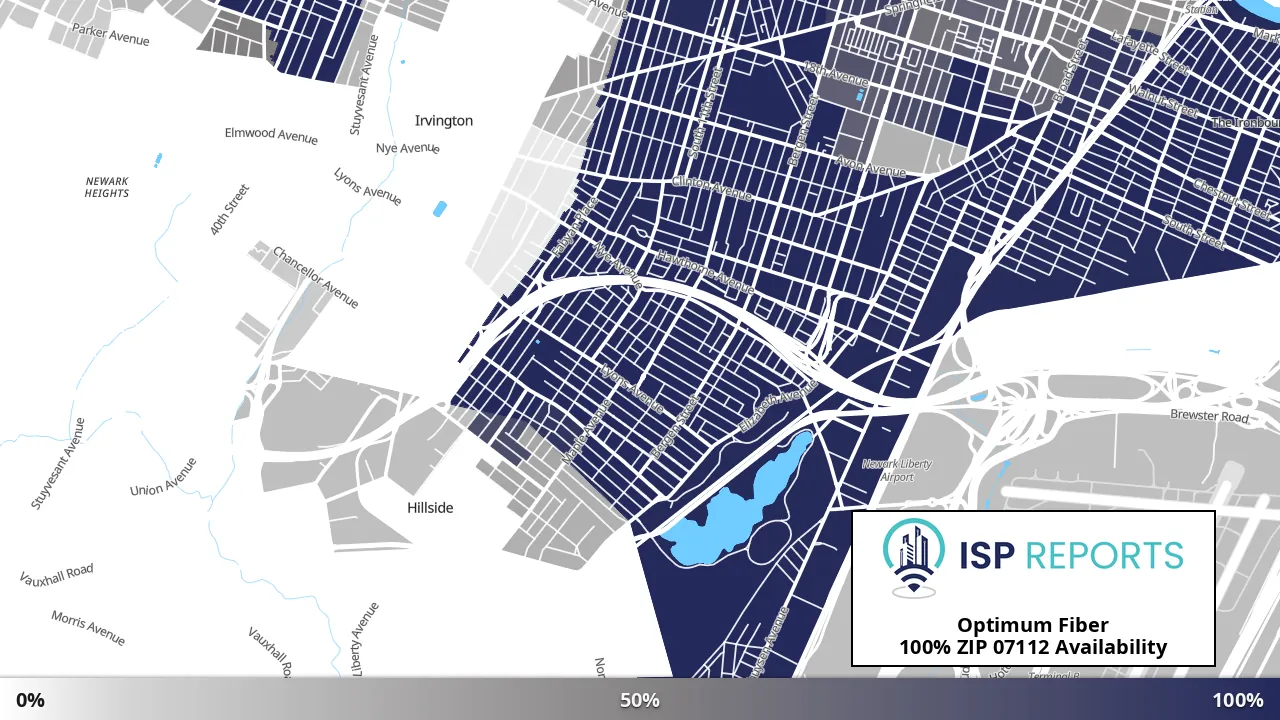The image size is (1280, 720).
Task: Click The Ironbound neighborhood label
Action: (1245, 123)
